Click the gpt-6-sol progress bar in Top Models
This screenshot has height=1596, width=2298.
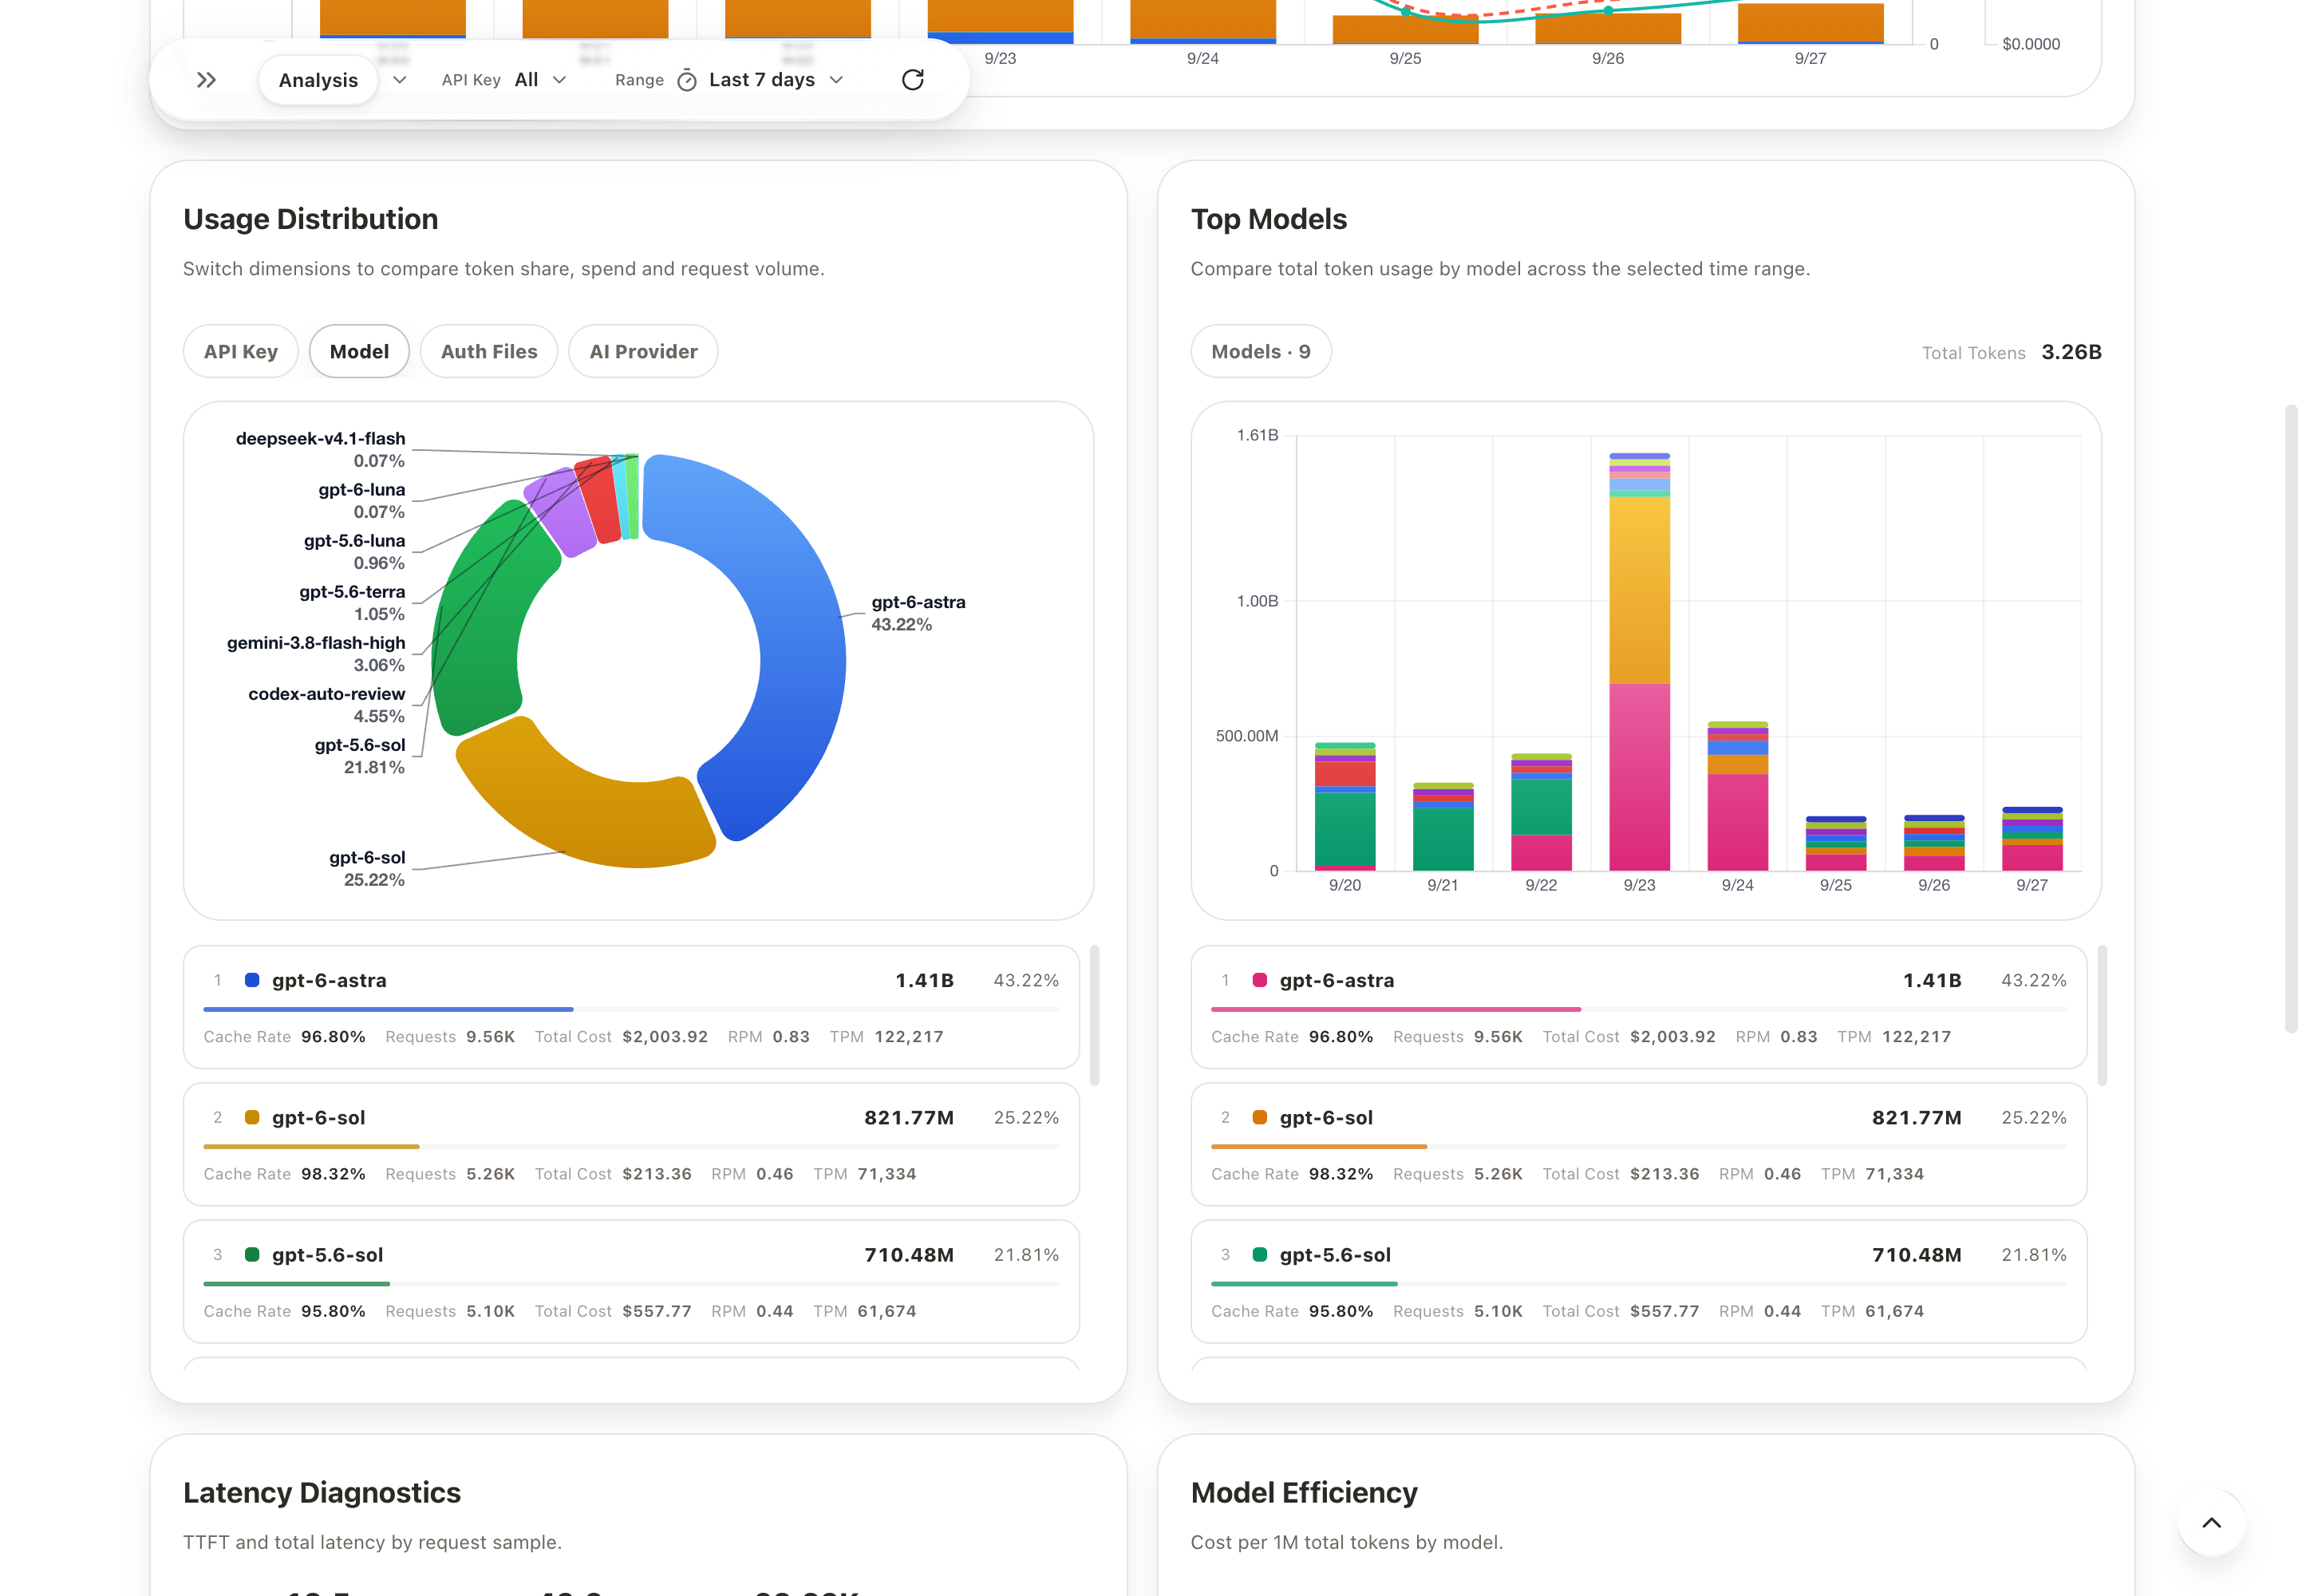1639,1146
